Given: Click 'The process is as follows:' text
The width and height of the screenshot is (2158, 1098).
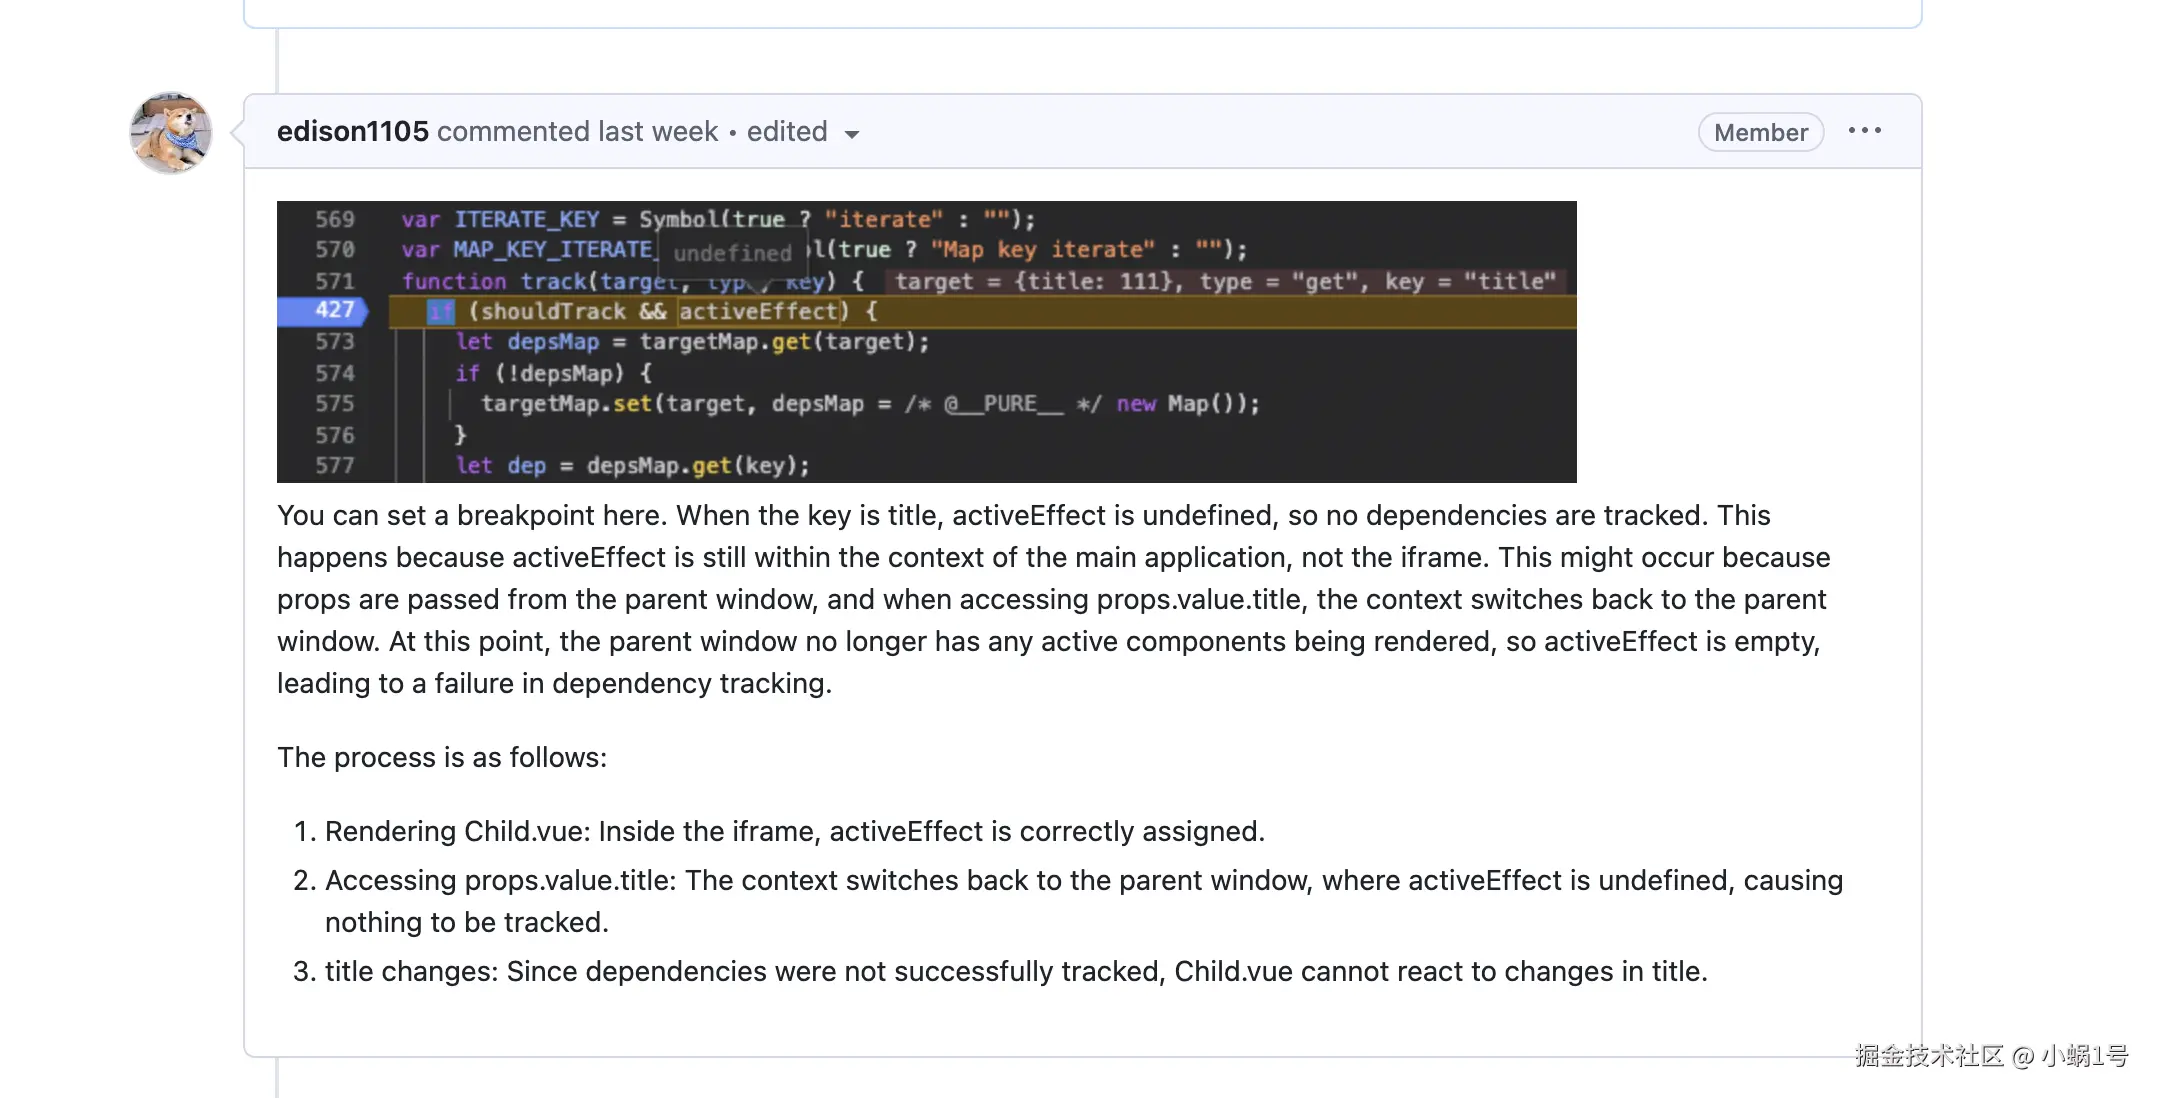Looking at the screenshot, I should pyautogui.click(x=442, y=757).
